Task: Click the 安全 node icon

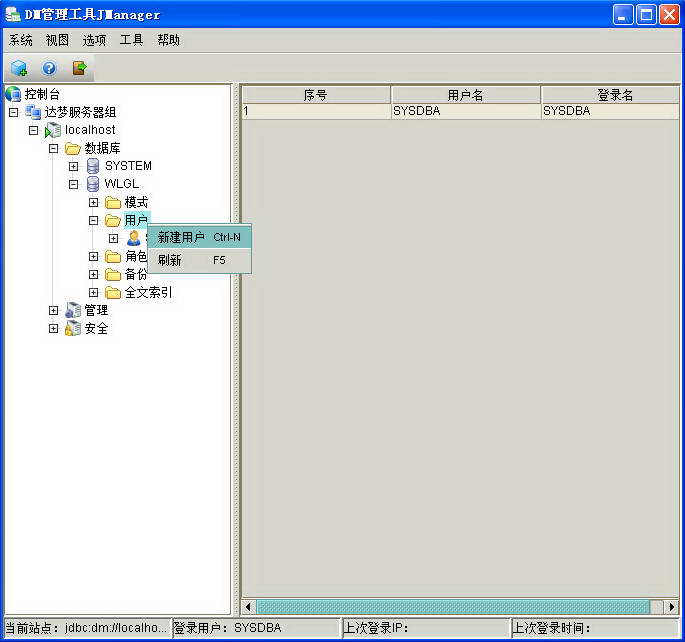Action: [x=73, y=328]
